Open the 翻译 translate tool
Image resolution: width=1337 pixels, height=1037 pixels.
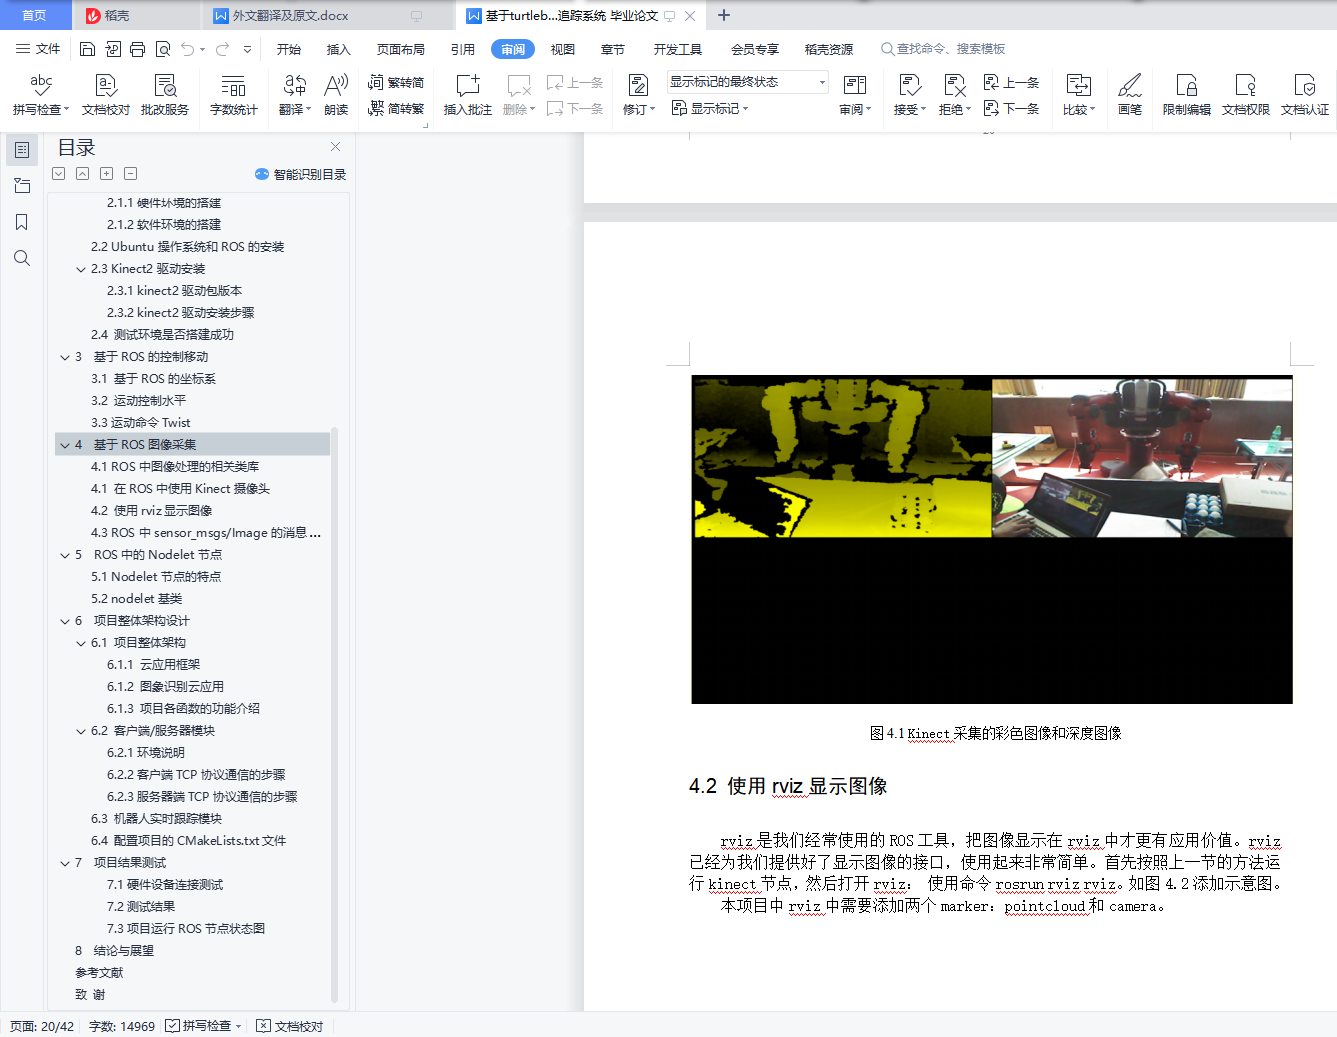click(295, 95)
